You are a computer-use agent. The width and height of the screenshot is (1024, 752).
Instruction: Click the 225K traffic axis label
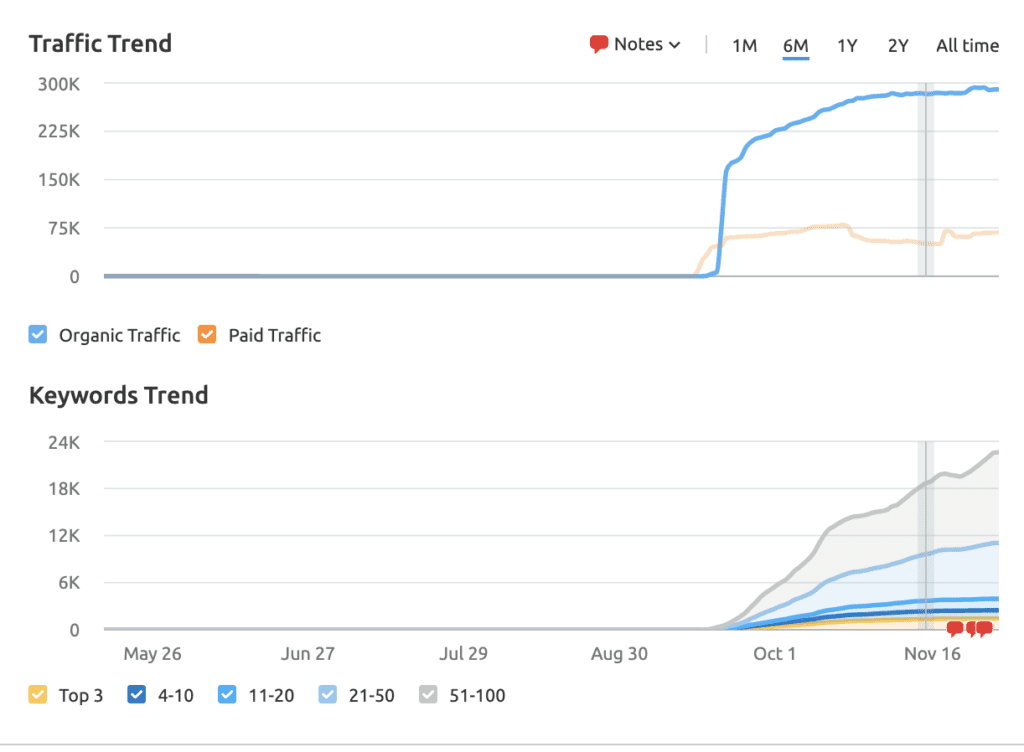click(x=59, y=131)
